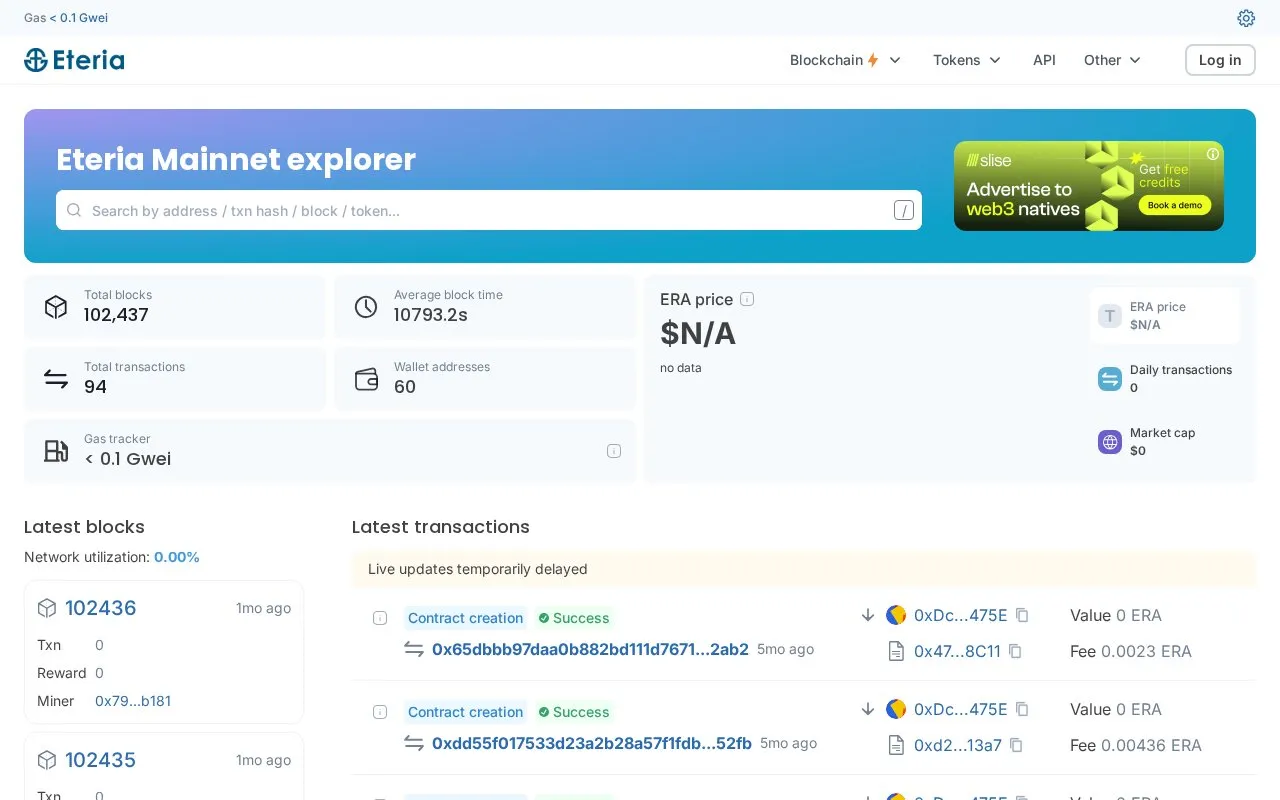The image size is (1280, 800).
Task: Click the search slash shortcut icon
Action: [x=904, y=210]
